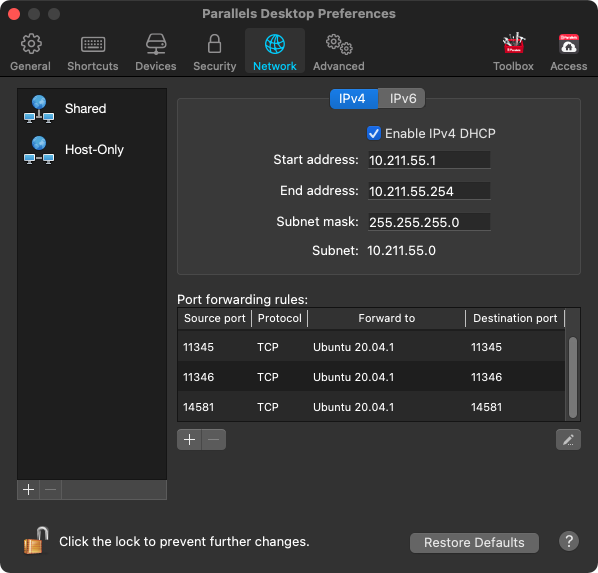Click the End address field
598x573 pixels.
click(429, 191)
